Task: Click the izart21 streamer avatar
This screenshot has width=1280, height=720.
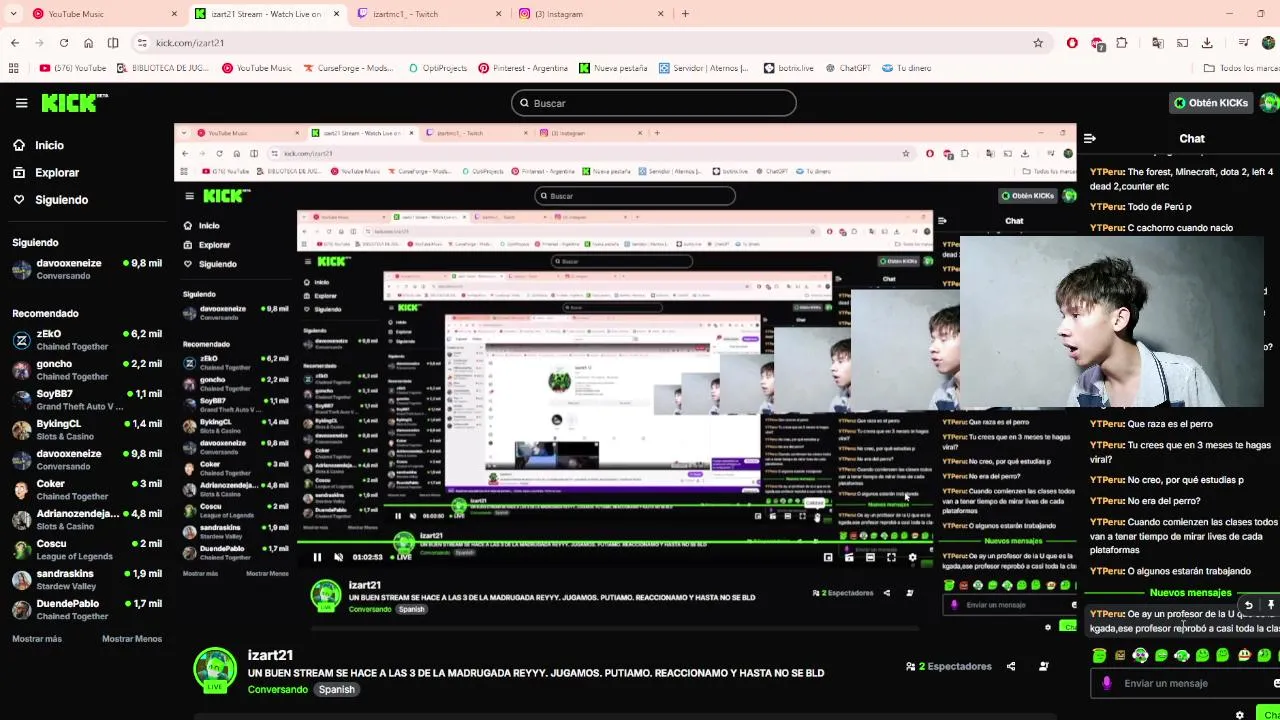Action: pos(215,669)
